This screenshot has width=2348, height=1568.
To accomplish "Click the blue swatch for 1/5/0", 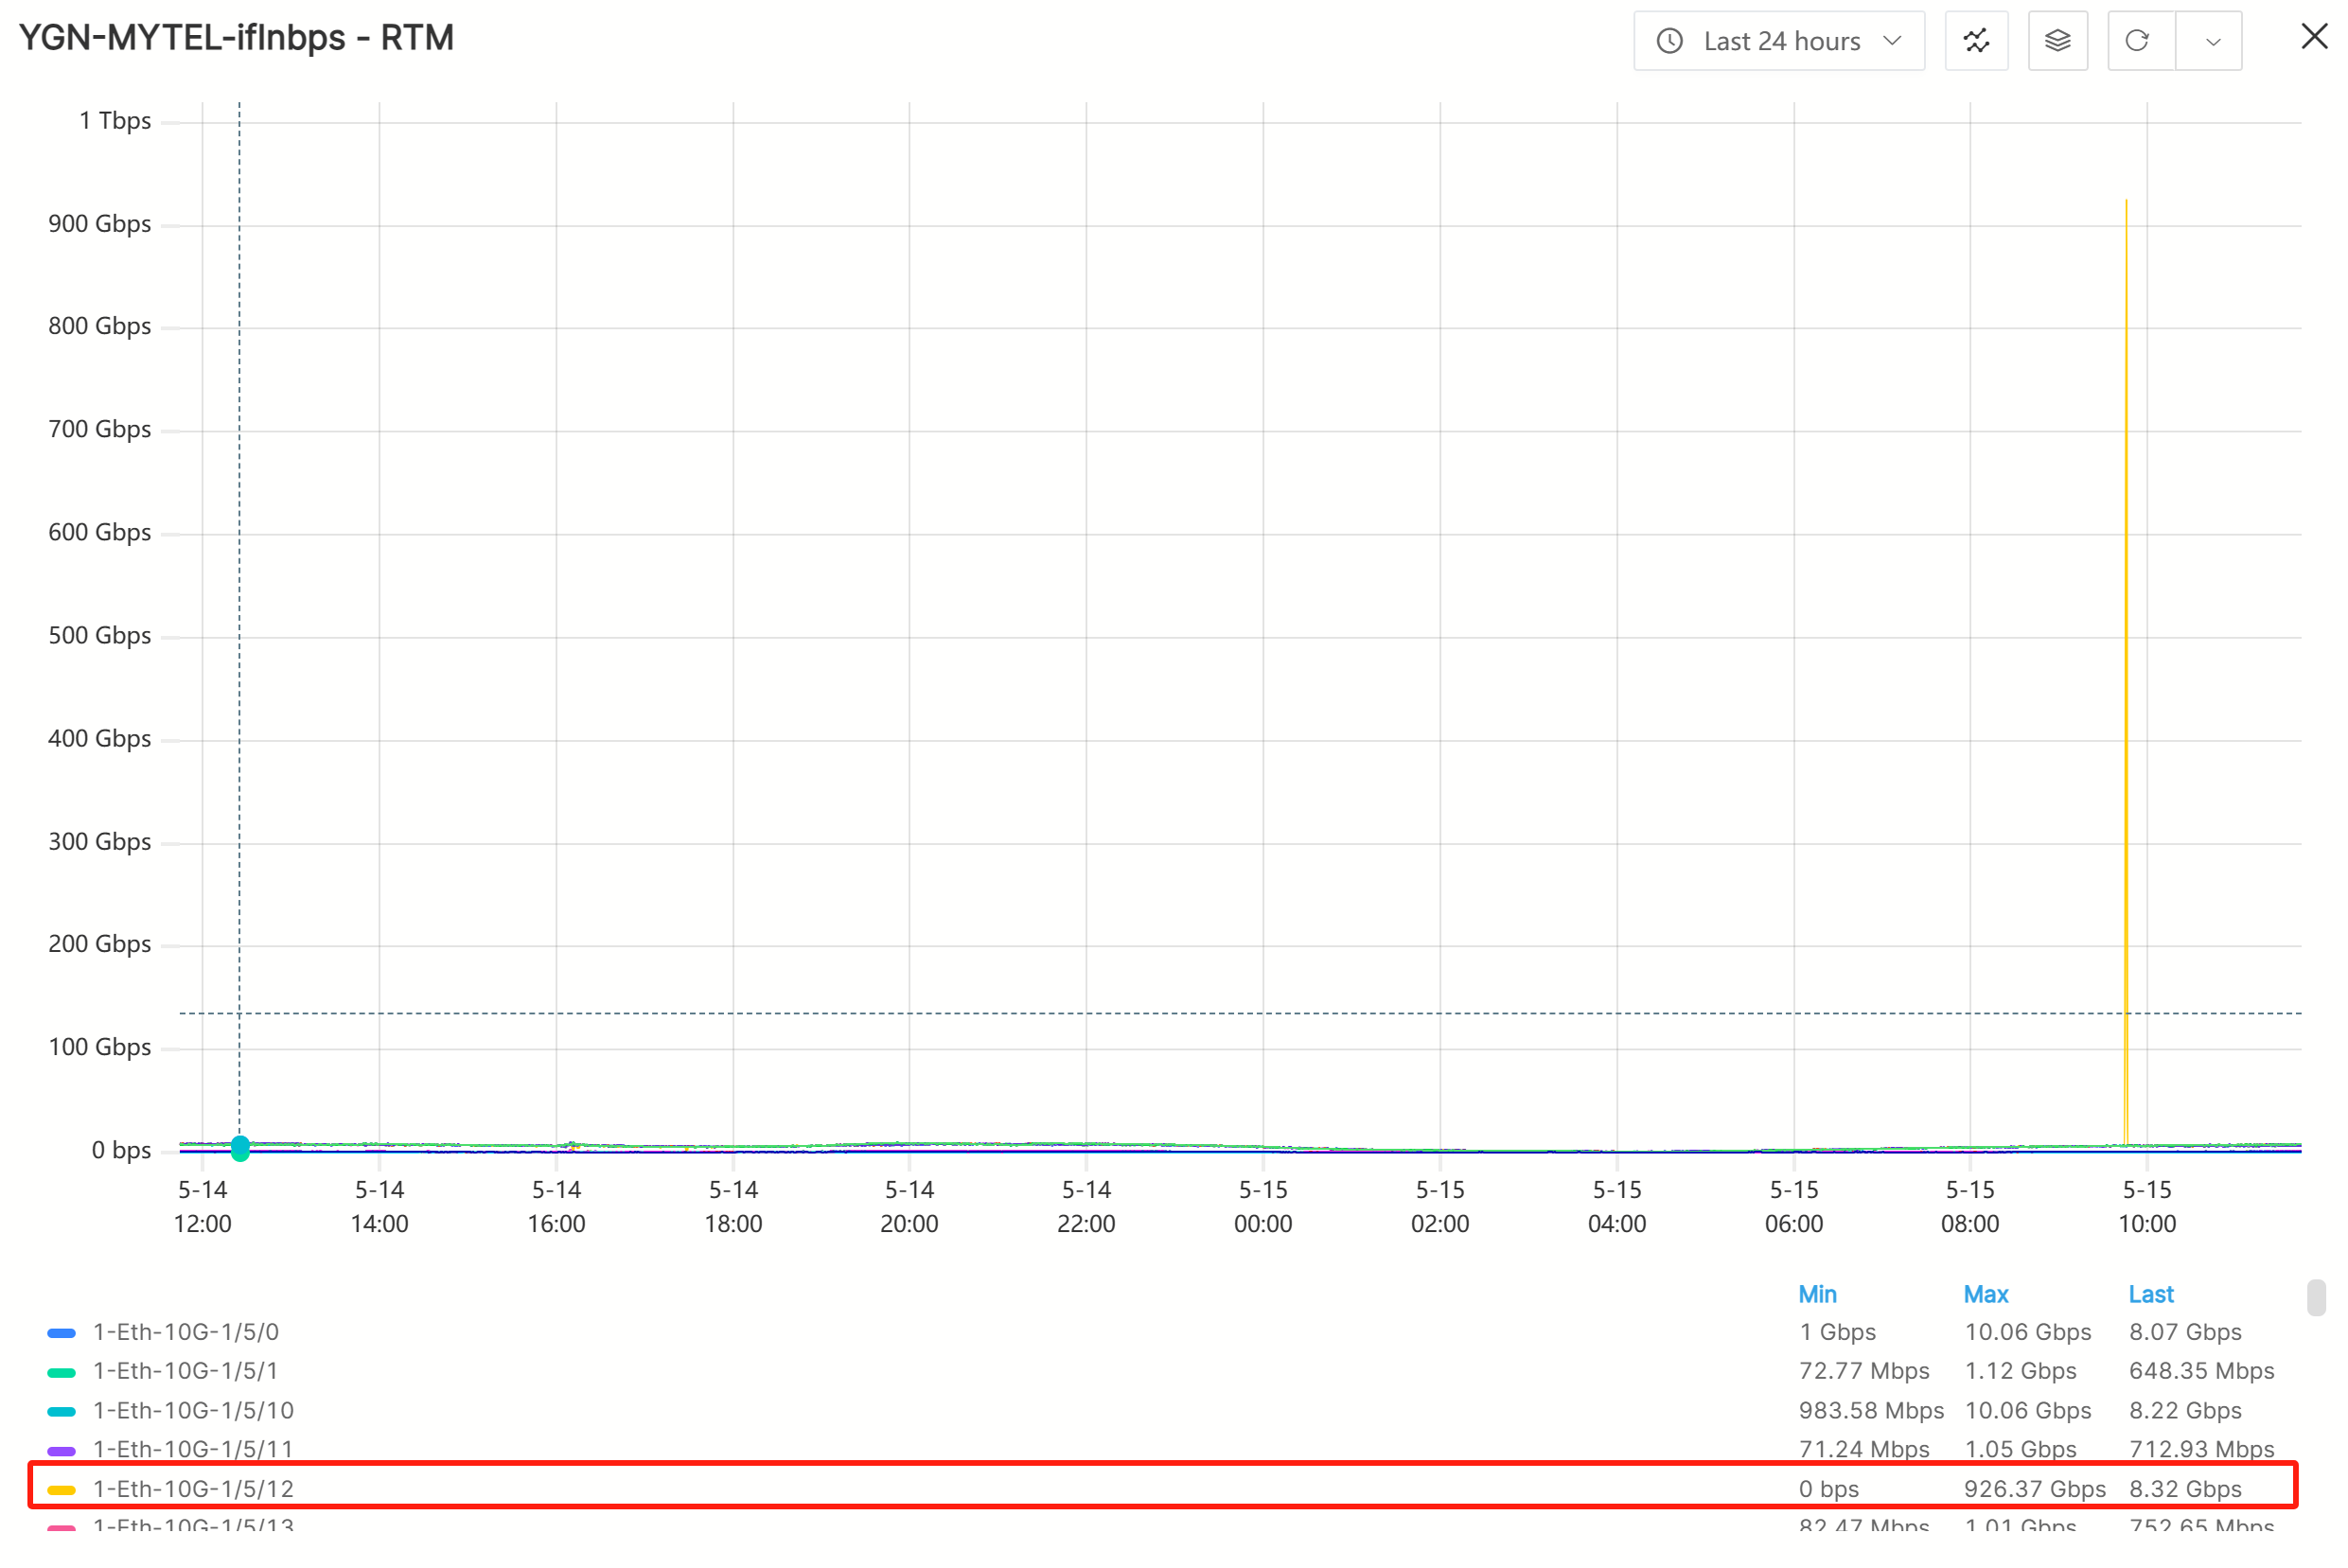I will click(x=62, y=1333).
